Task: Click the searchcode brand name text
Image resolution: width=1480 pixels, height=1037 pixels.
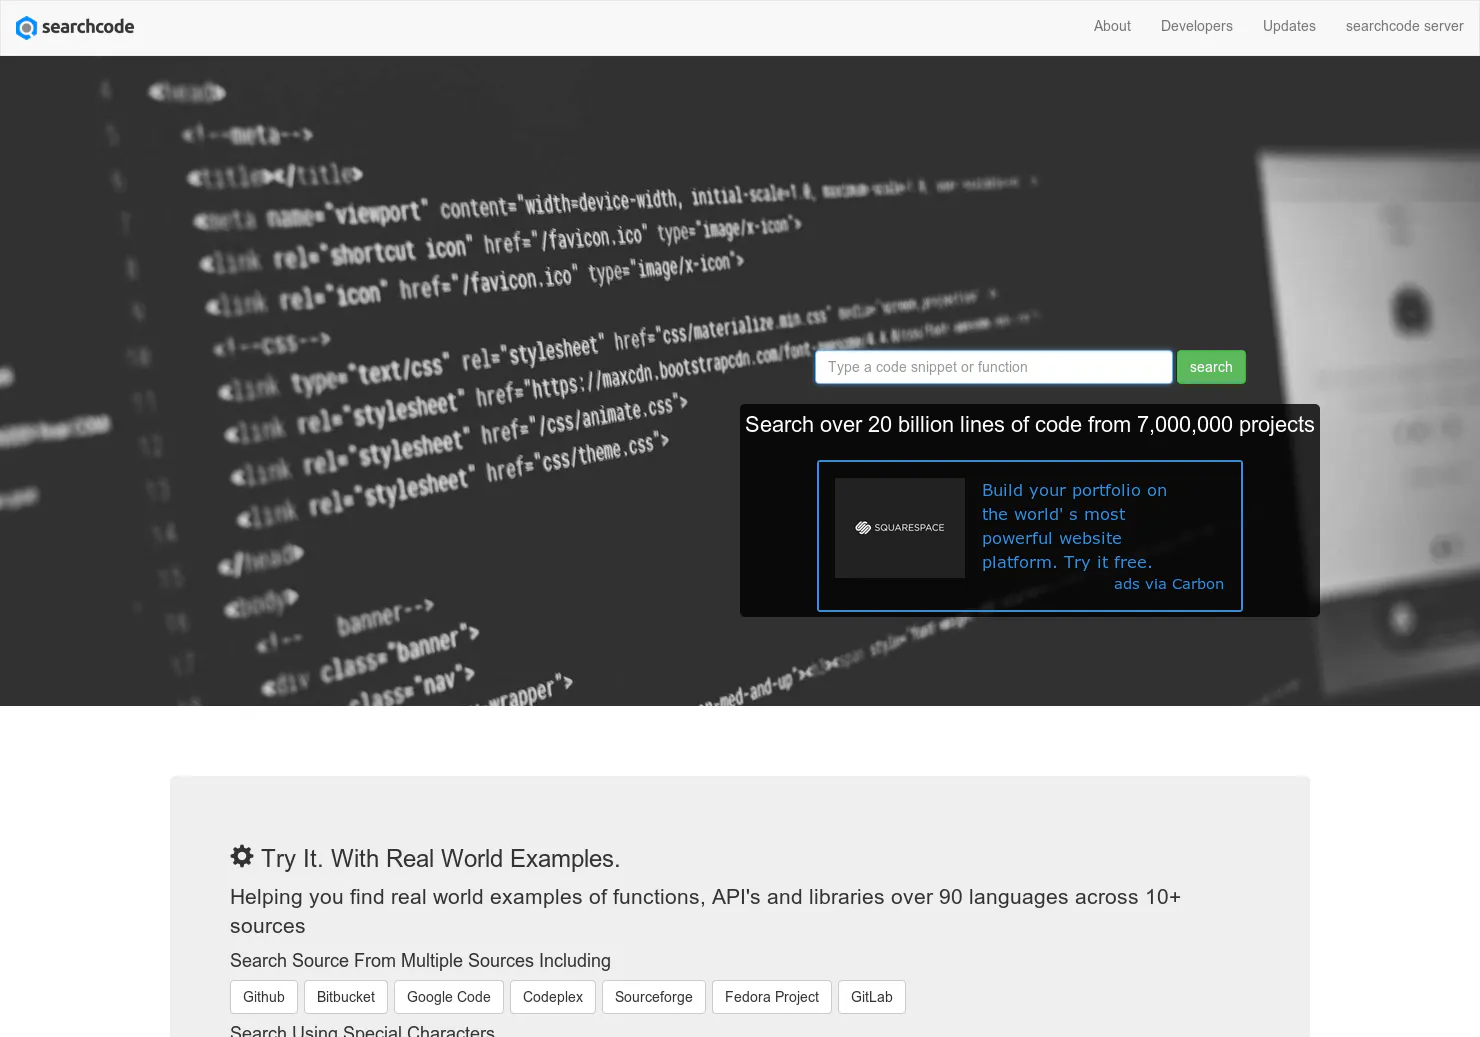Action: pos(88,27)
